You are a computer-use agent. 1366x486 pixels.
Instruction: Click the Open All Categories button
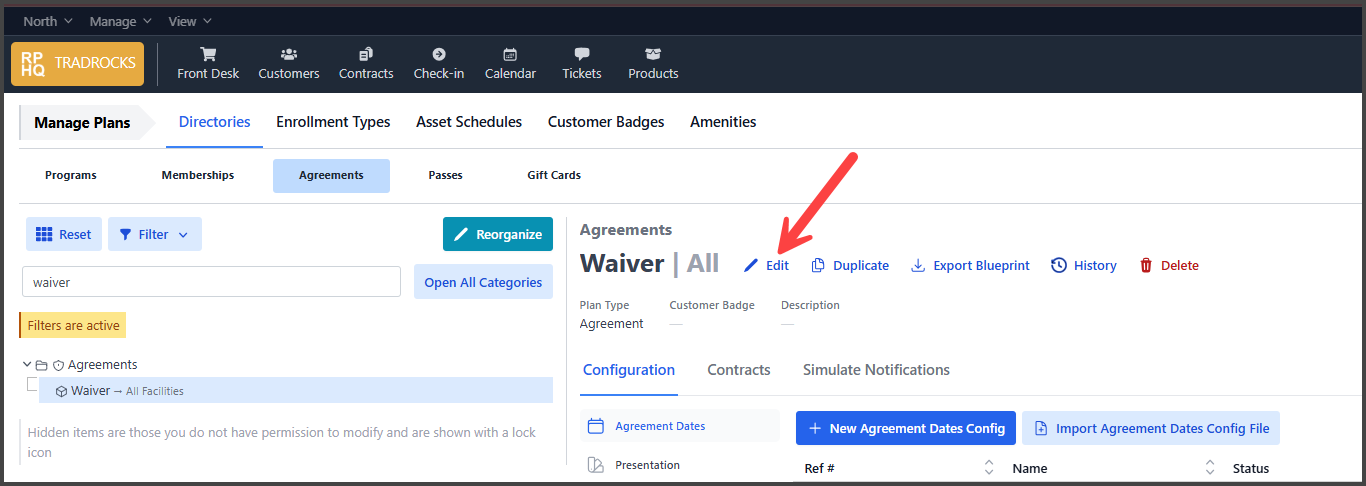point(483,282)
